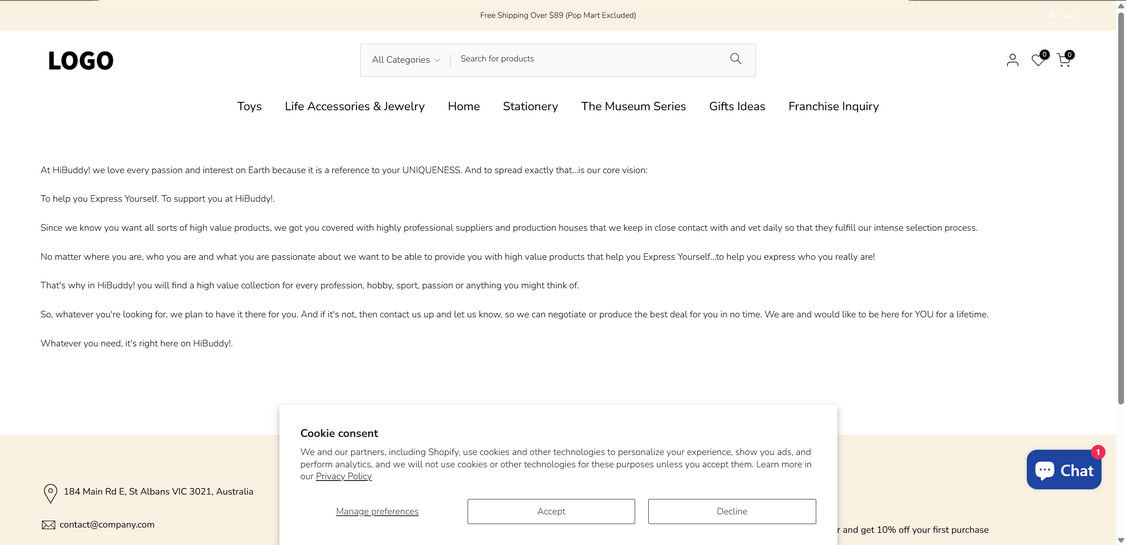Click the Free Shipping Over $89 announcement

[558, 15]
